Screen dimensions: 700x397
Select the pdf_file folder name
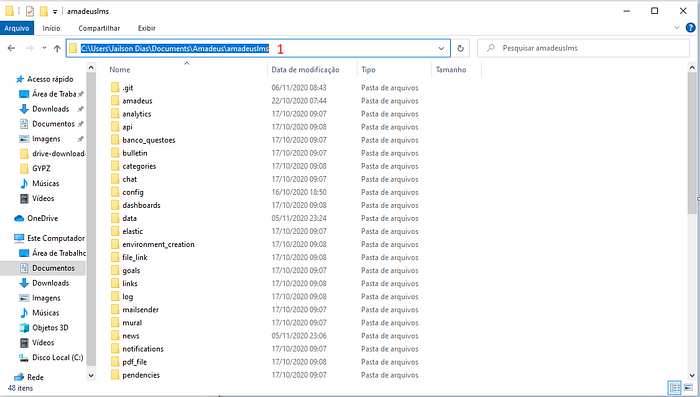[x=134, y=362]
